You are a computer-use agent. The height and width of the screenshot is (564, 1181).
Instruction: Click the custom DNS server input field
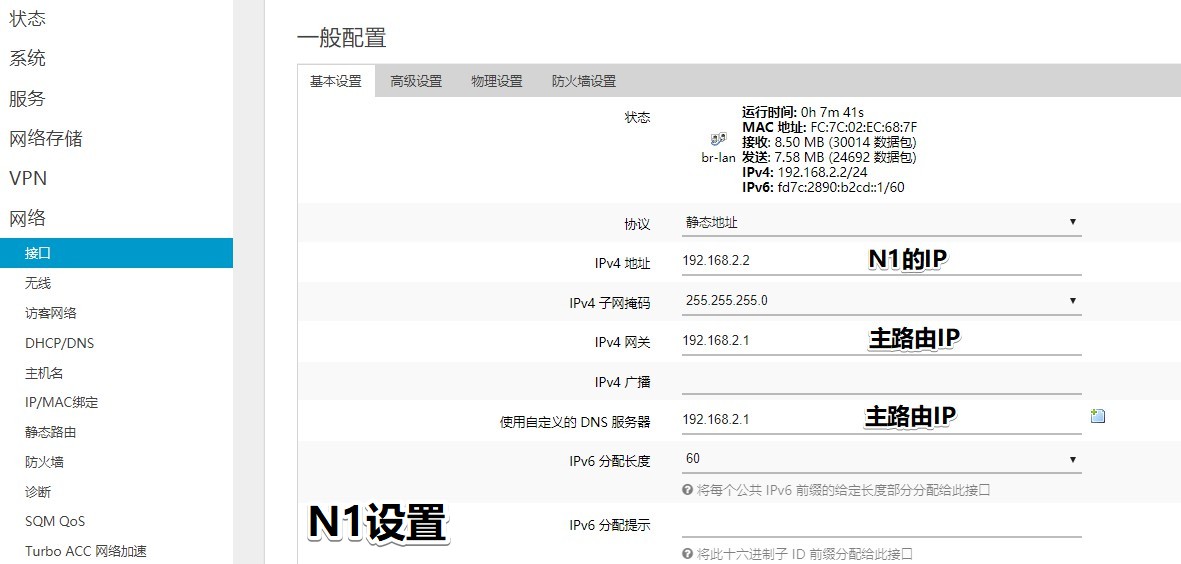point(881,419)
